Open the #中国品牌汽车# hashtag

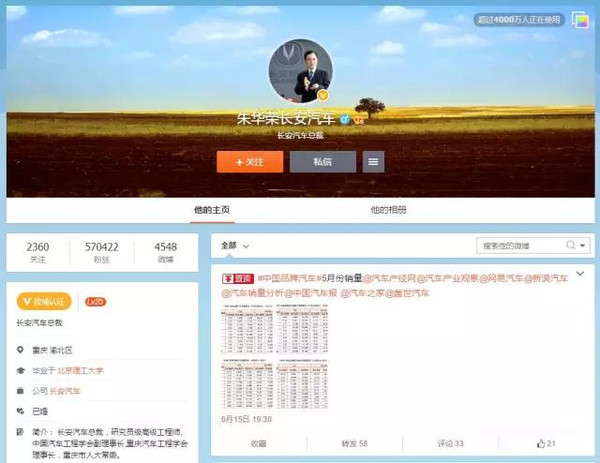289,278
